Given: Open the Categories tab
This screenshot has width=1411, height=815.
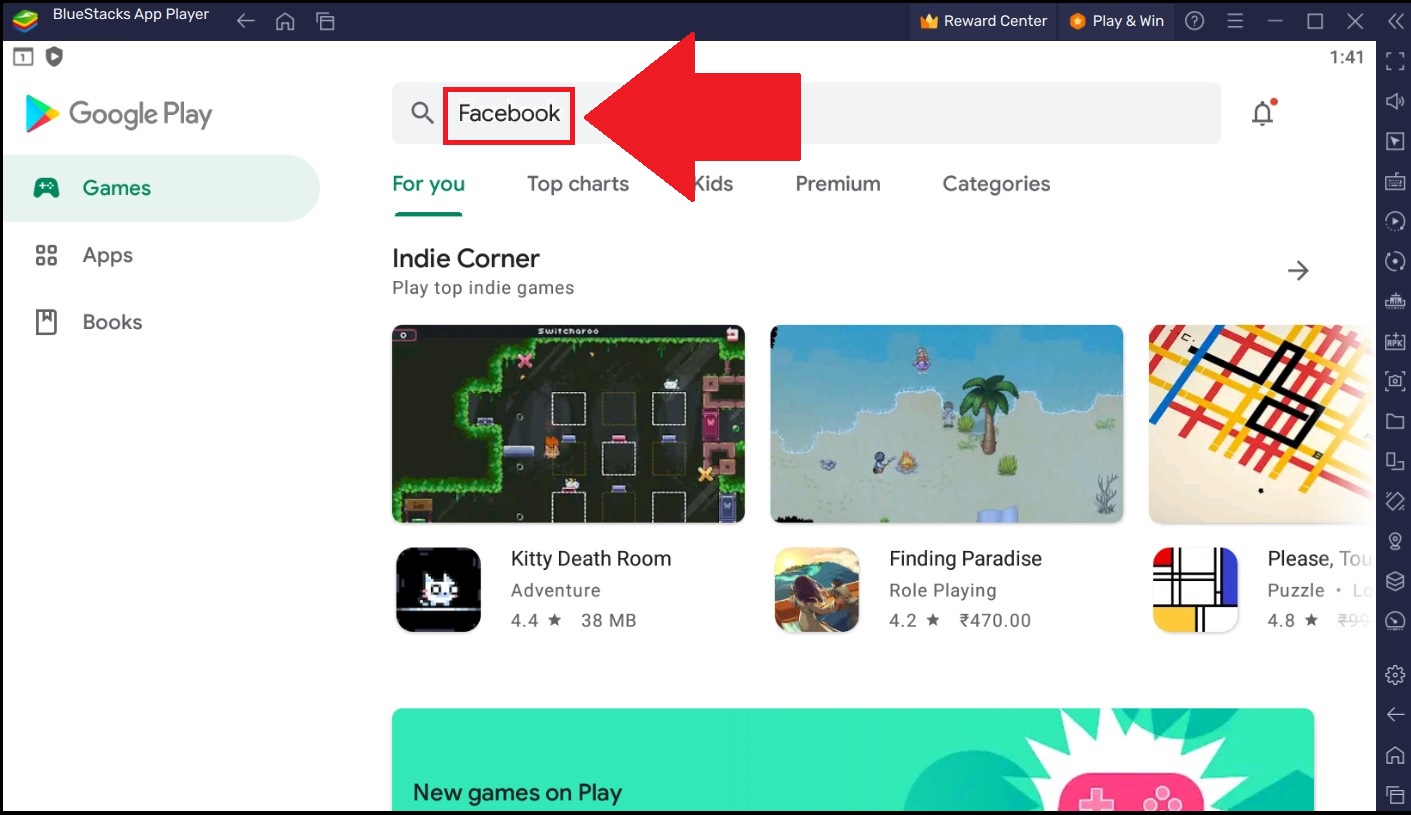Looking at the screenshot, I should point(995,184).
